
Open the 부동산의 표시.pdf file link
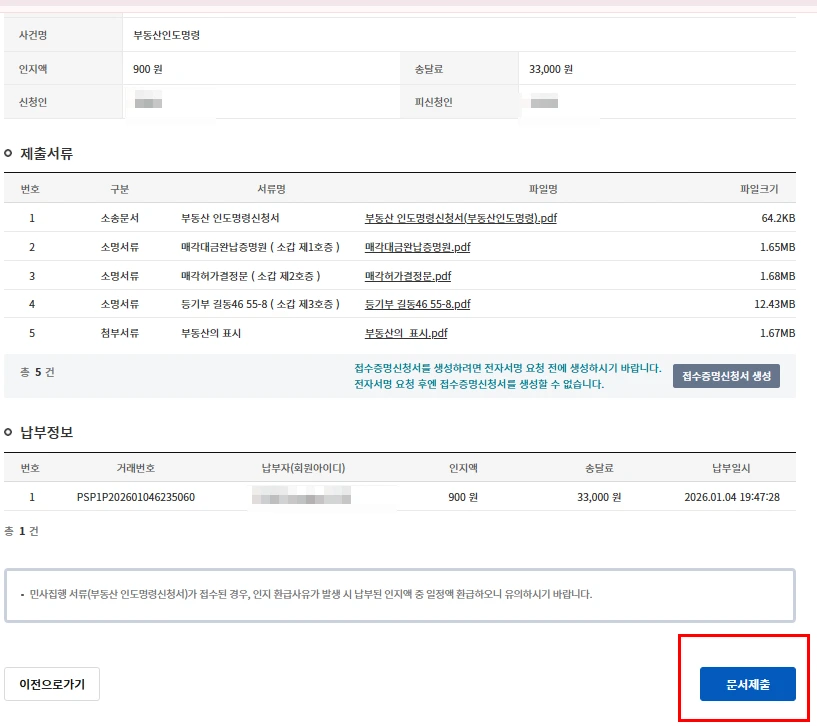pyautogui.click(x=406, y=333)
